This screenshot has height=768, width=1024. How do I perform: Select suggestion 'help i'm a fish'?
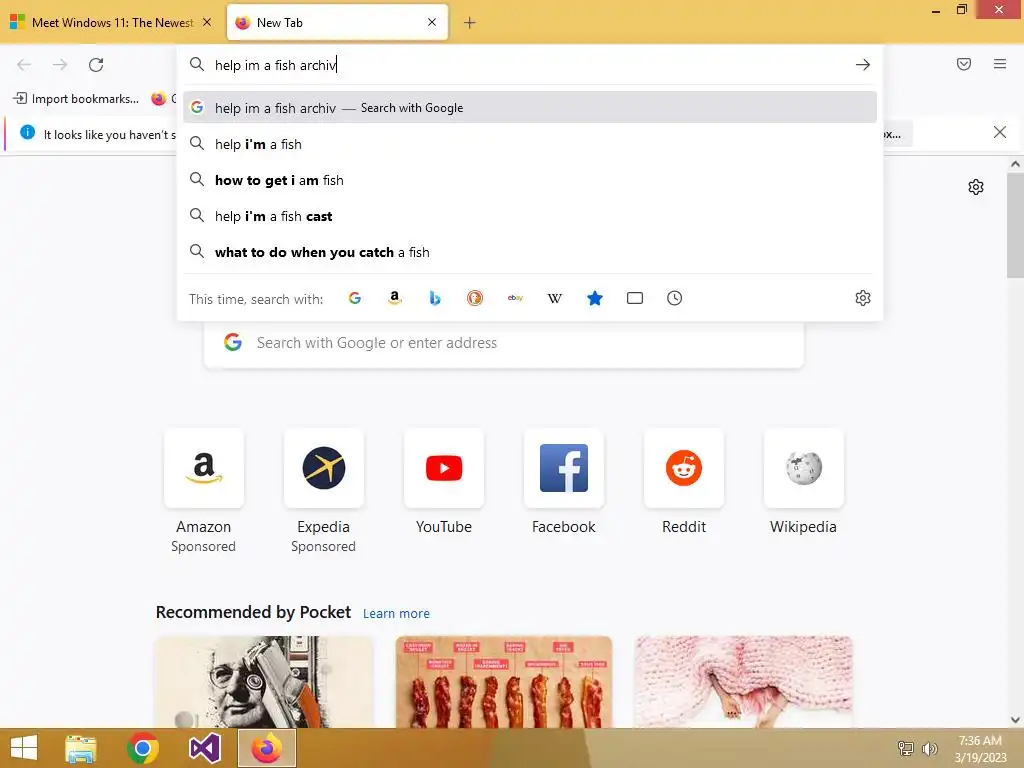tap(530, 144)
